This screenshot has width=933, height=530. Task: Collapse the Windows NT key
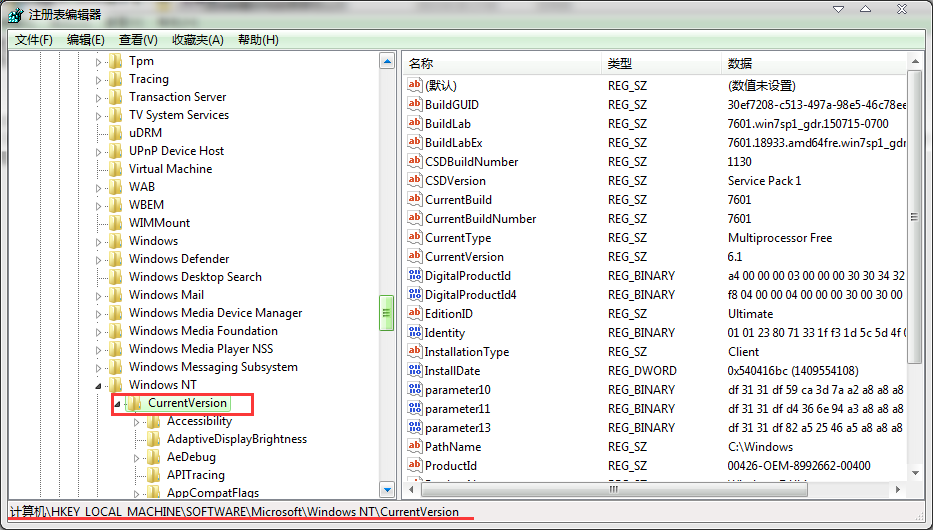99,386
